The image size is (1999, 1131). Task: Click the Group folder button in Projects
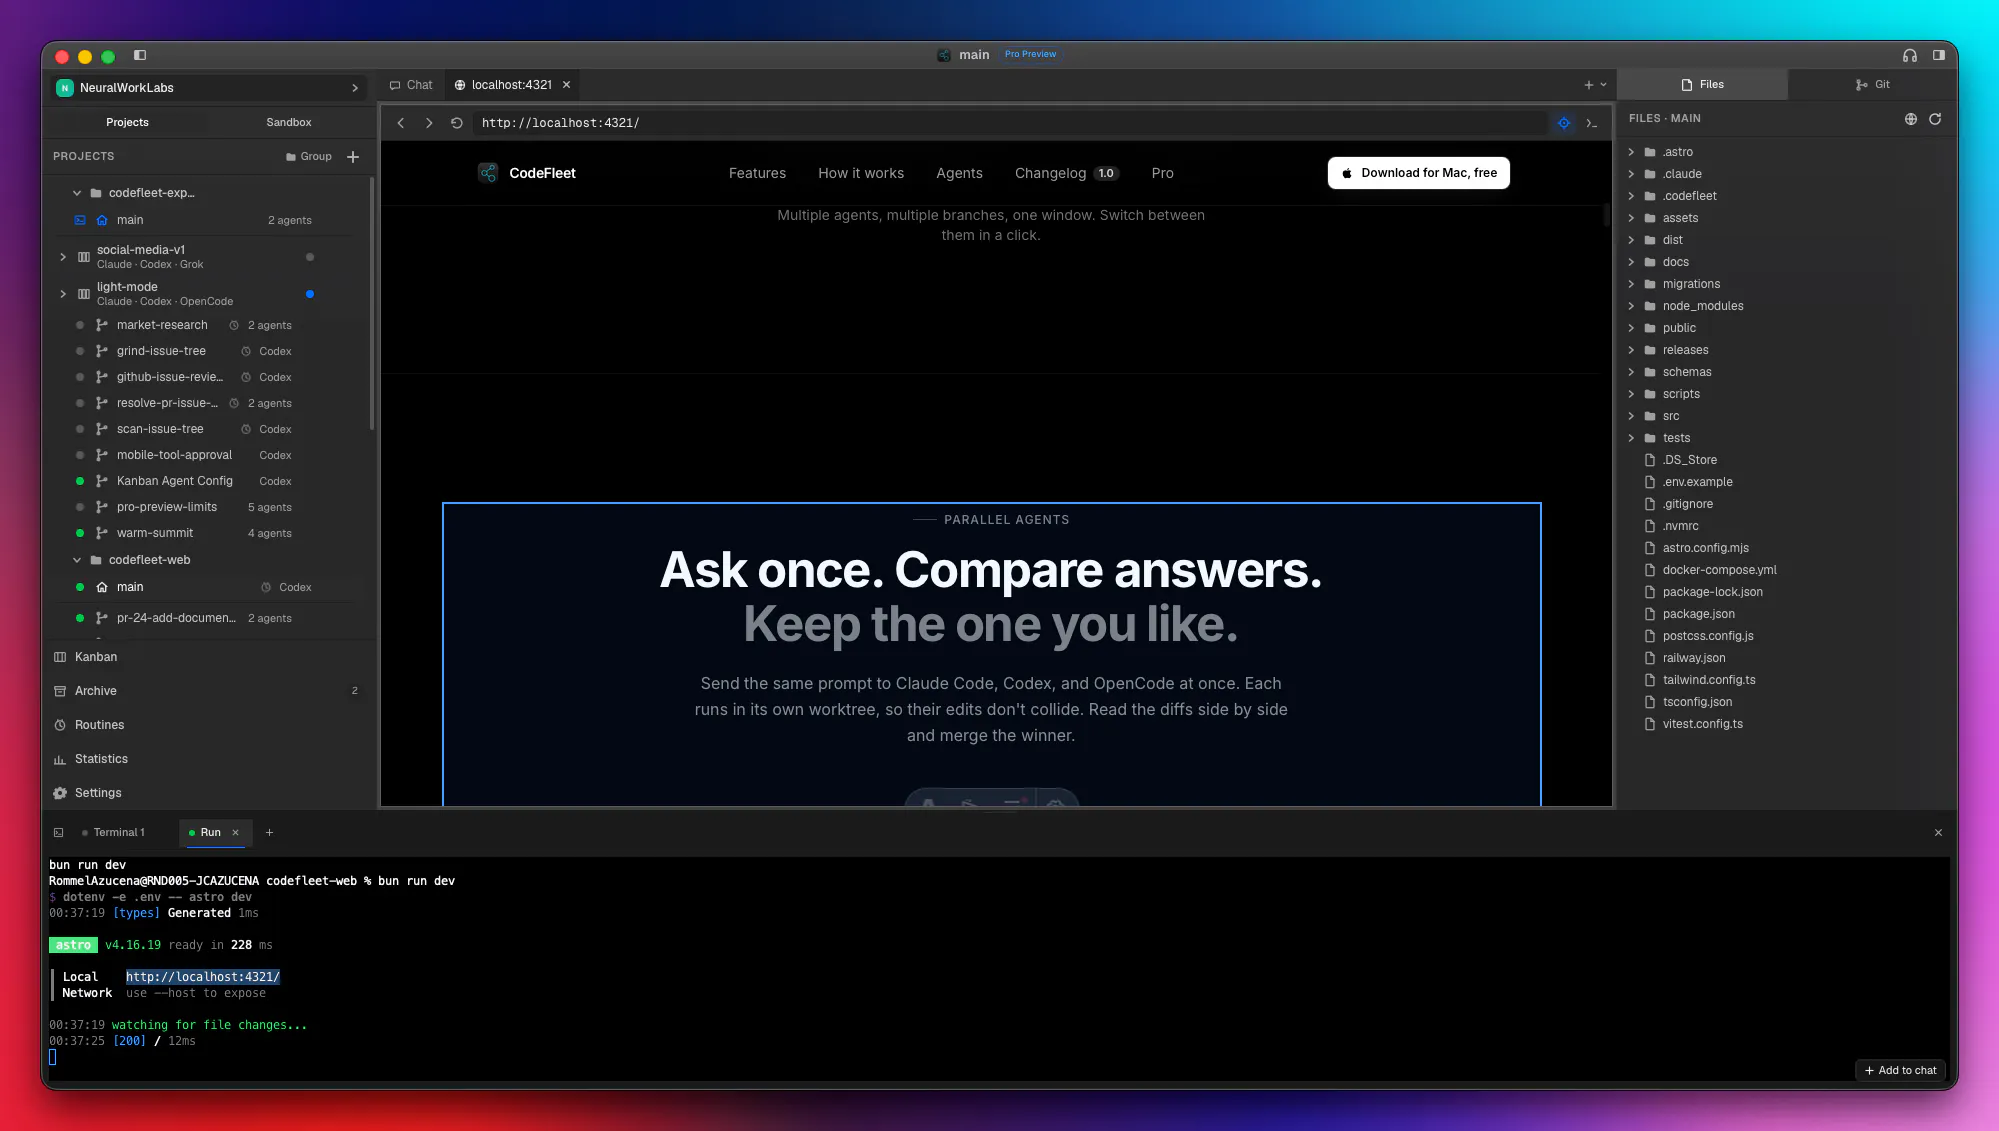pyautogui.click(x=309, y=157)
